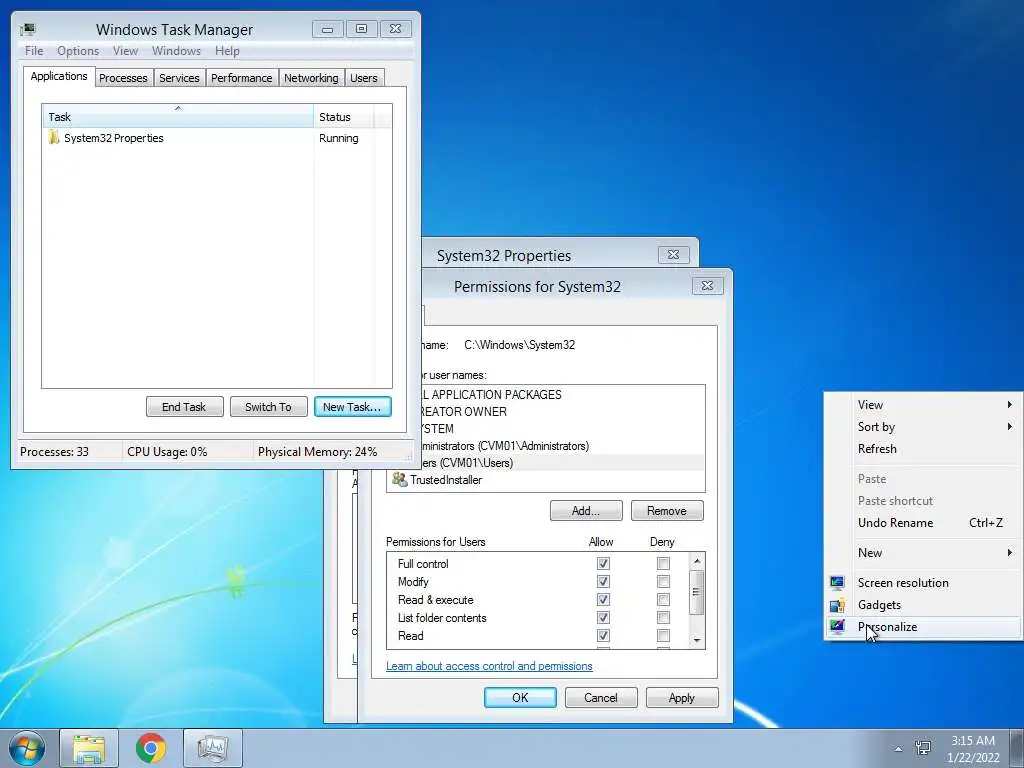
Task: Click the network tray icon
Action: [923, 748]
